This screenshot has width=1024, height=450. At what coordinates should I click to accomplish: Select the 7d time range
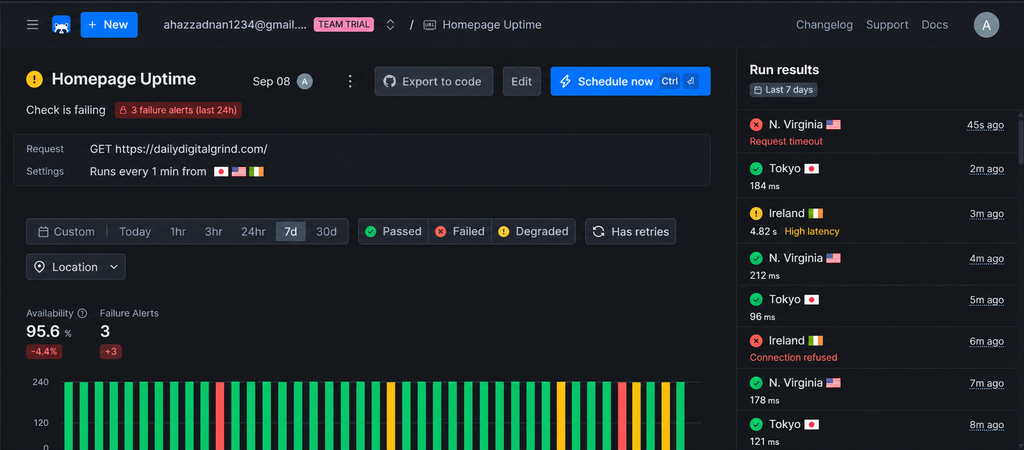tap(291, 231)
